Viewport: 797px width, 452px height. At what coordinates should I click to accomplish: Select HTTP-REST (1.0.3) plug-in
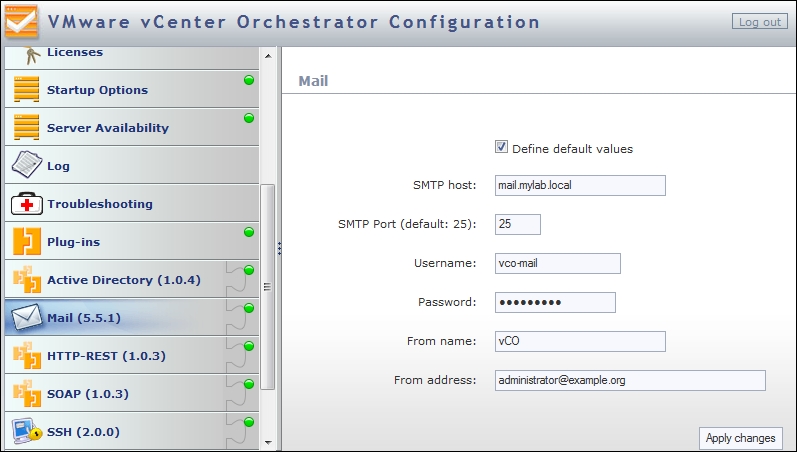tap(132, 355)
